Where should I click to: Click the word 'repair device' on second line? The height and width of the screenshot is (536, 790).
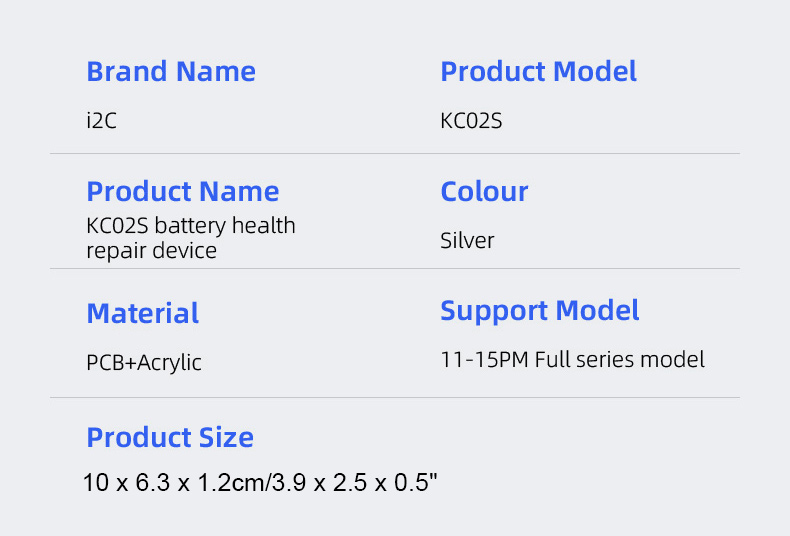click(x=151, y=251)
